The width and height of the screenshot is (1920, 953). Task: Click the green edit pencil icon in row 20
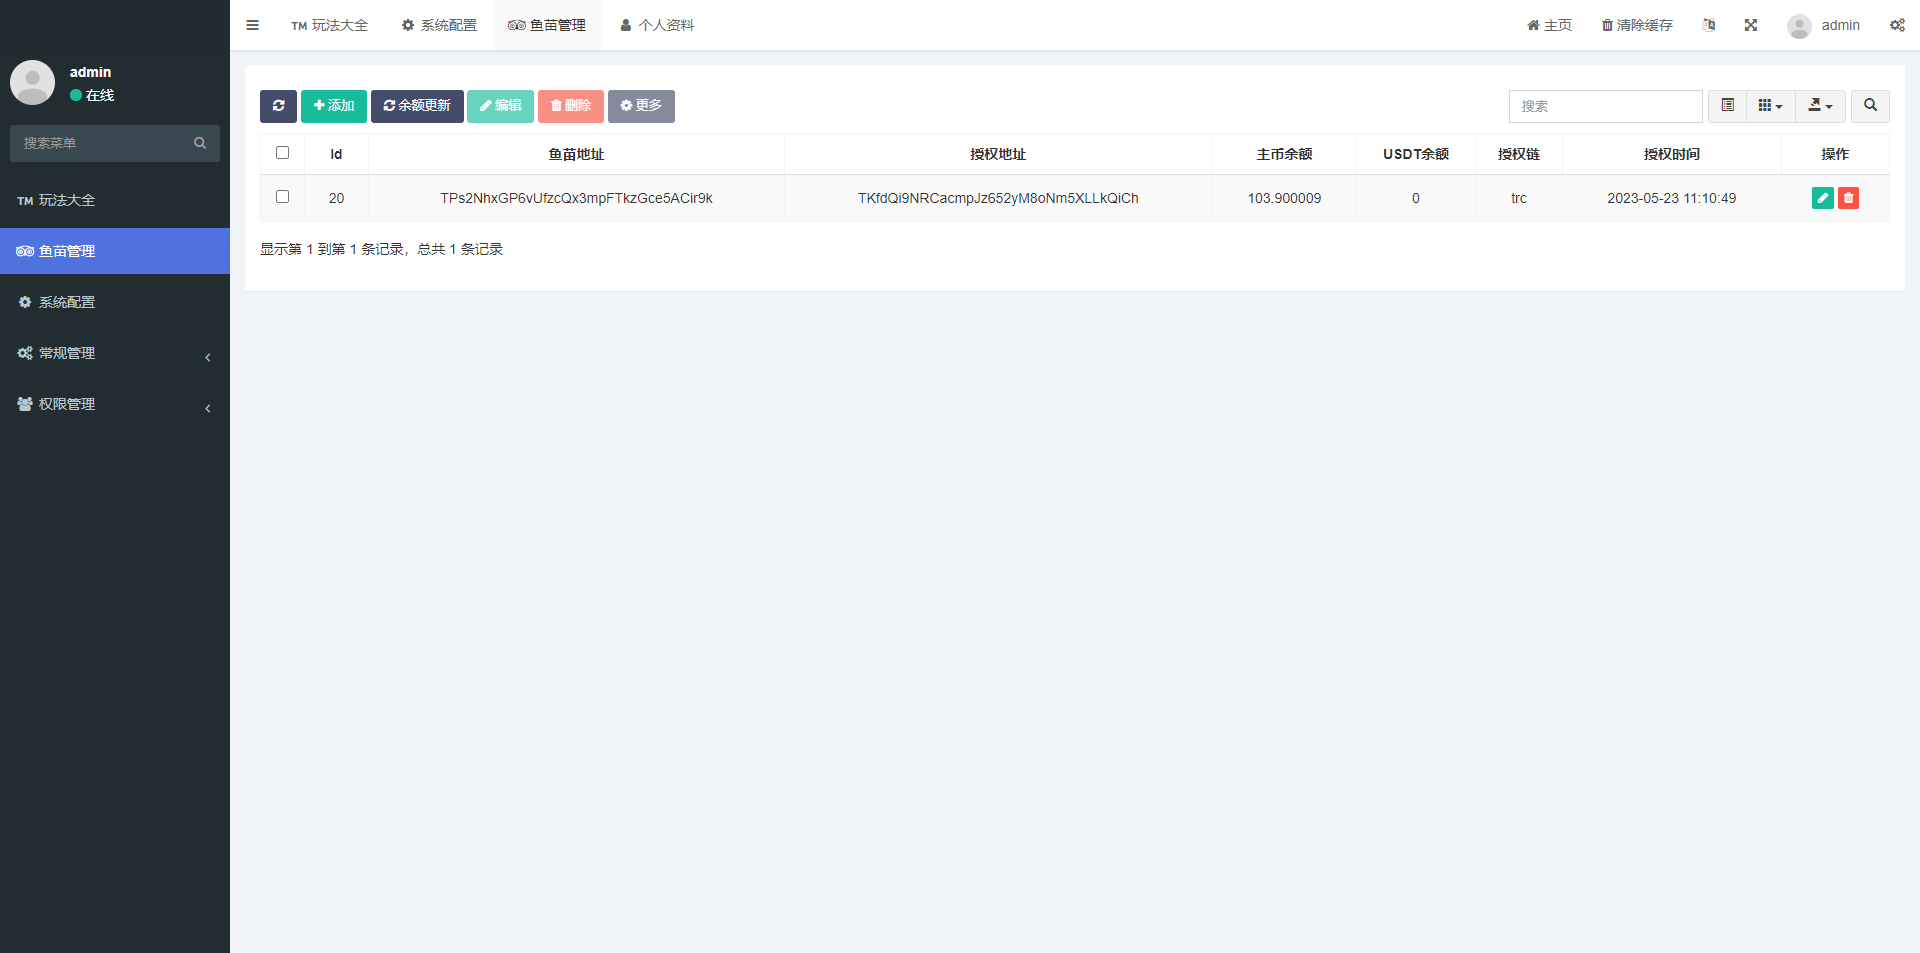tap(1822, 198)
